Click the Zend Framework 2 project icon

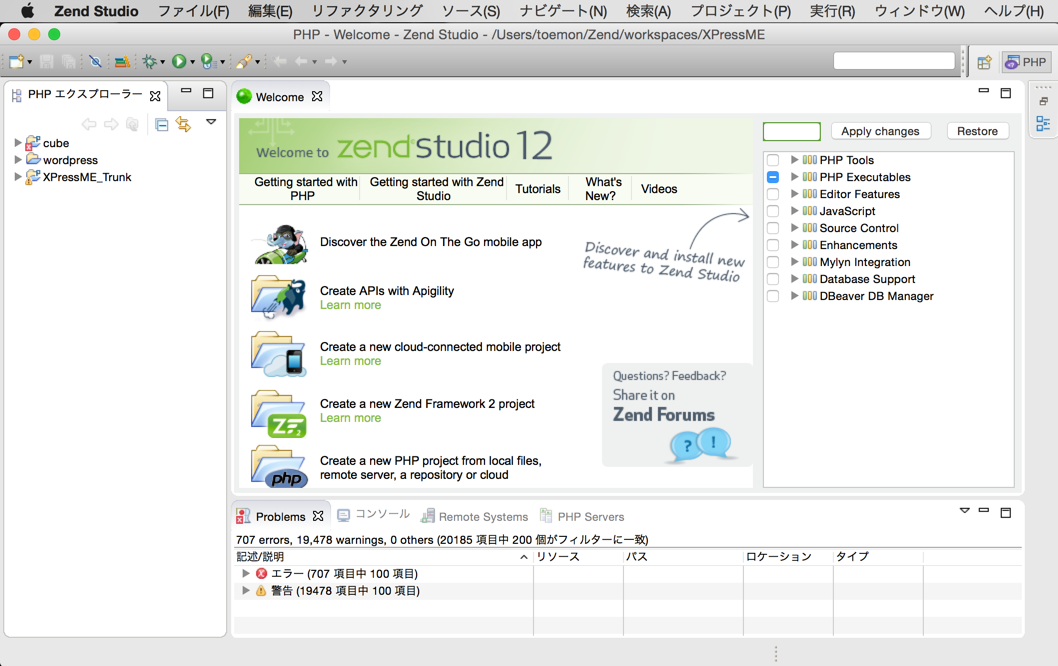(x=279, y=414)
